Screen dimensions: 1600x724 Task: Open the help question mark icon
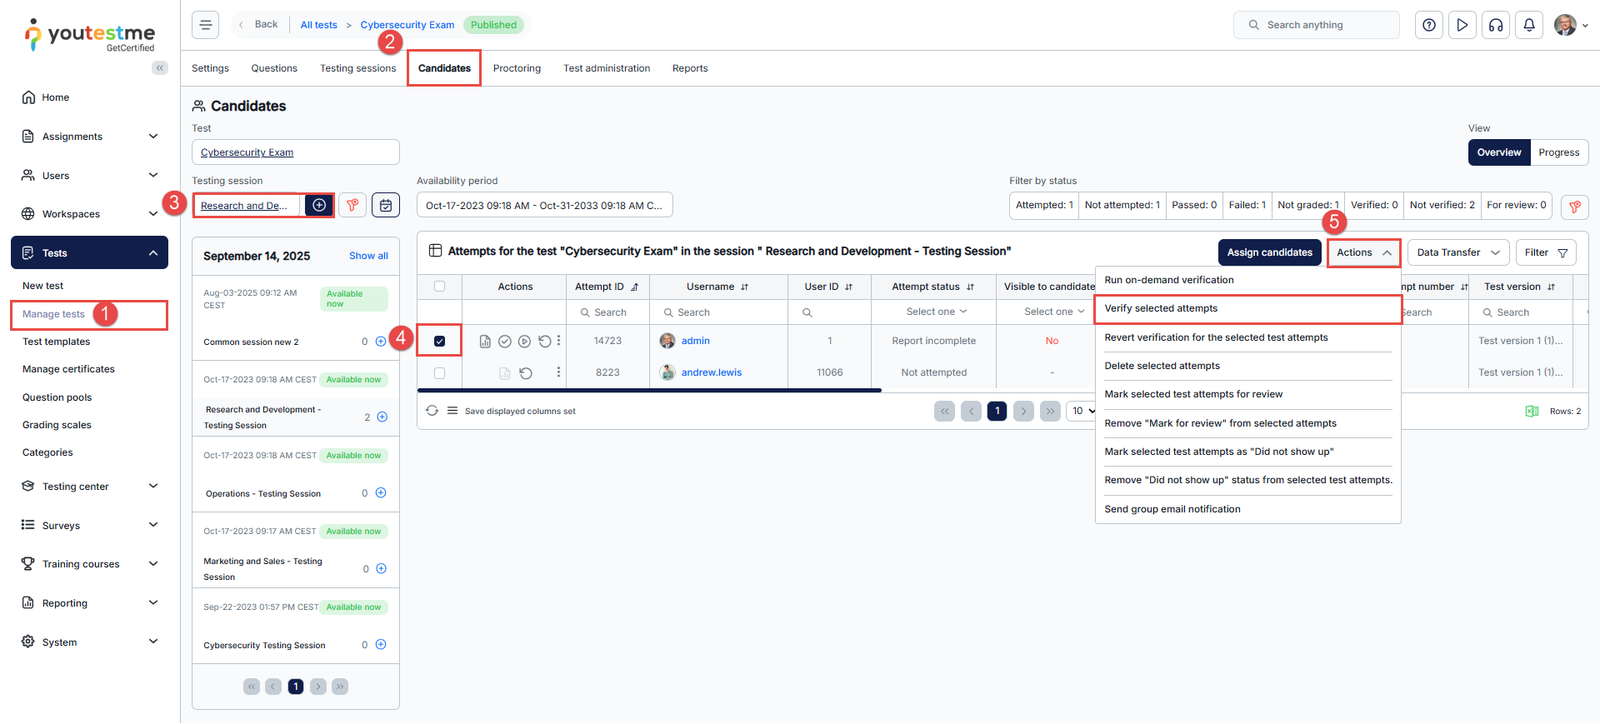[x=1429, y=25]
